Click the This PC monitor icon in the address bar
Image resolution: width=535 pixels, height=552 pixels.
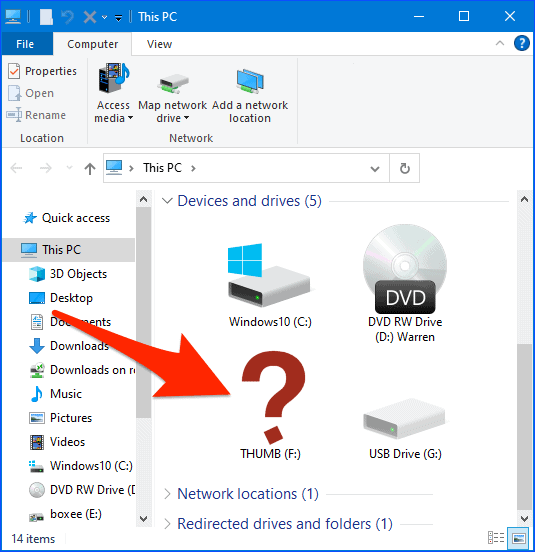pyautogui.click(x=114, y=167)
